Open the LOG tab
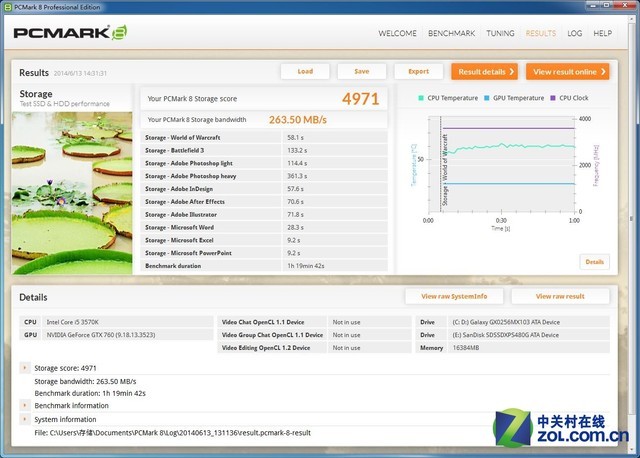This screenshot has height=458, width=640. pos(574,33)
